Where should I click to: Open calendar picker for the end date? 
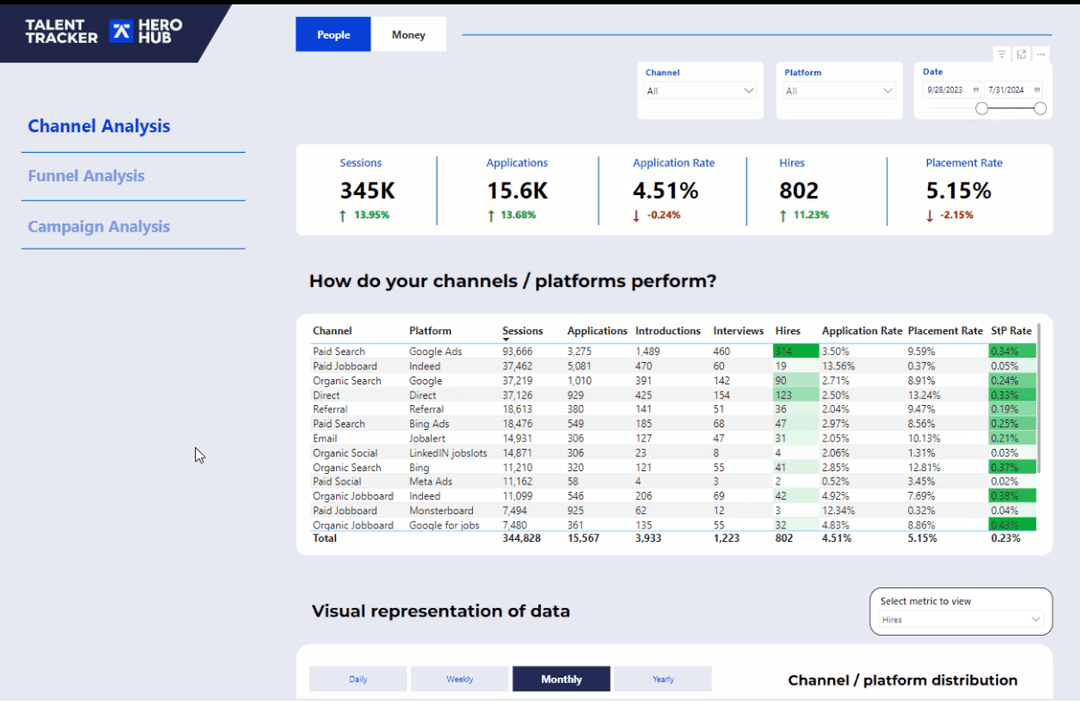point(1036,90)
